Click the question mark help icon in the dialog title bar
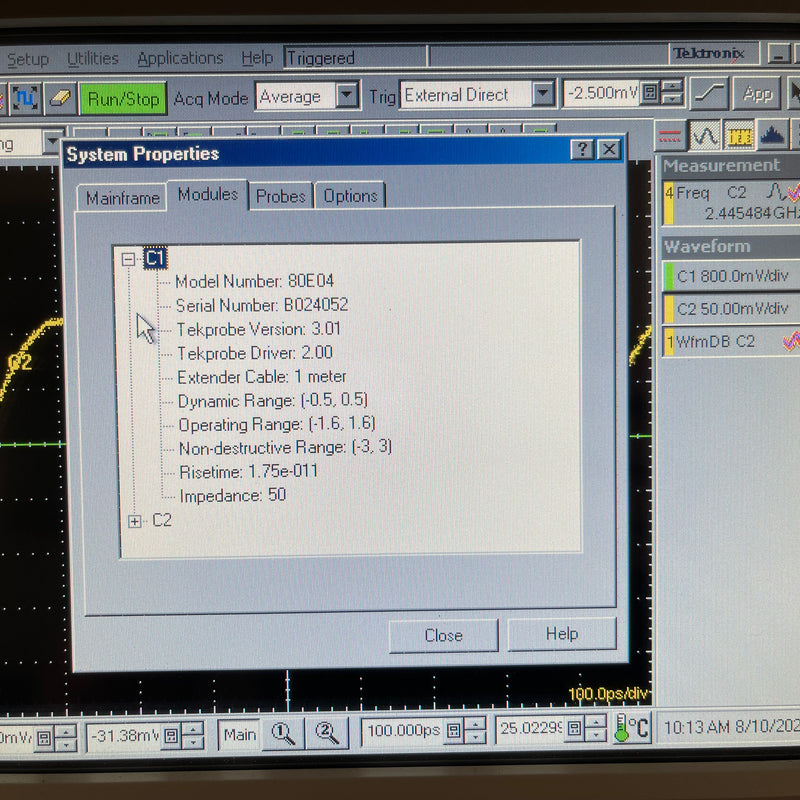The width and height of the screenshot is (800, 800). pos(583,149)
